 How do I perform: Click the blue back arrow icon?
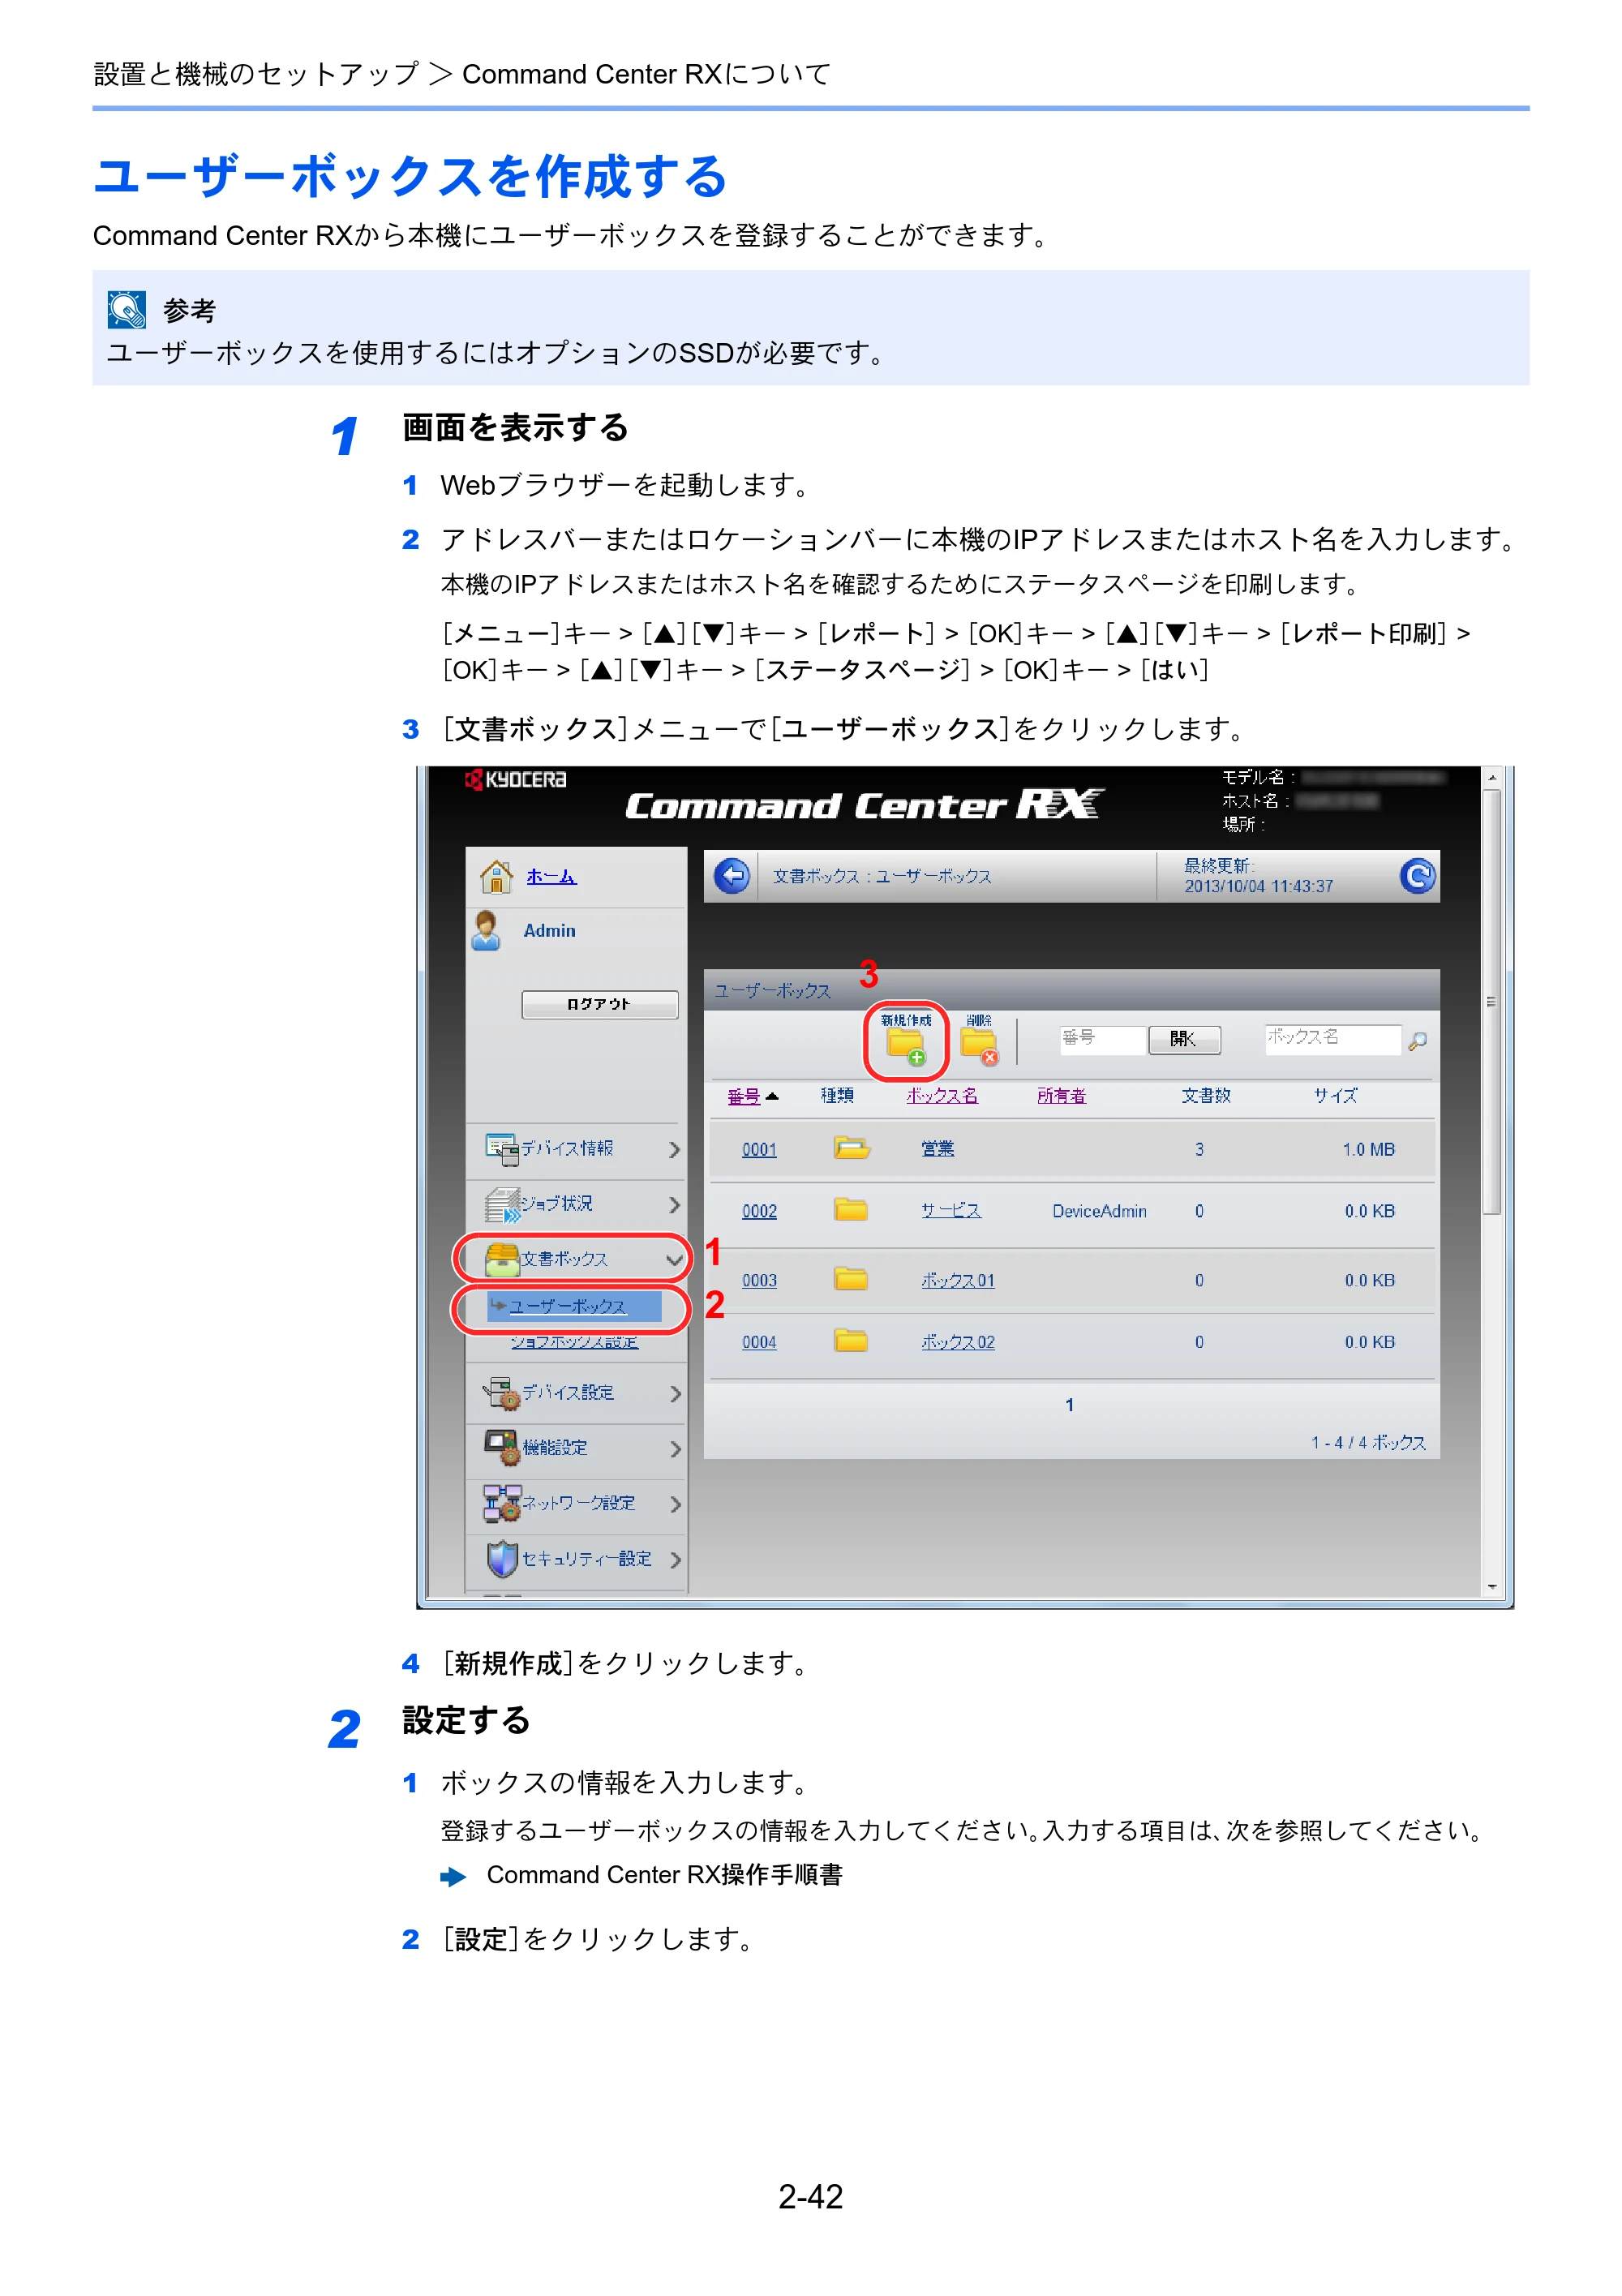pos(732,877)
